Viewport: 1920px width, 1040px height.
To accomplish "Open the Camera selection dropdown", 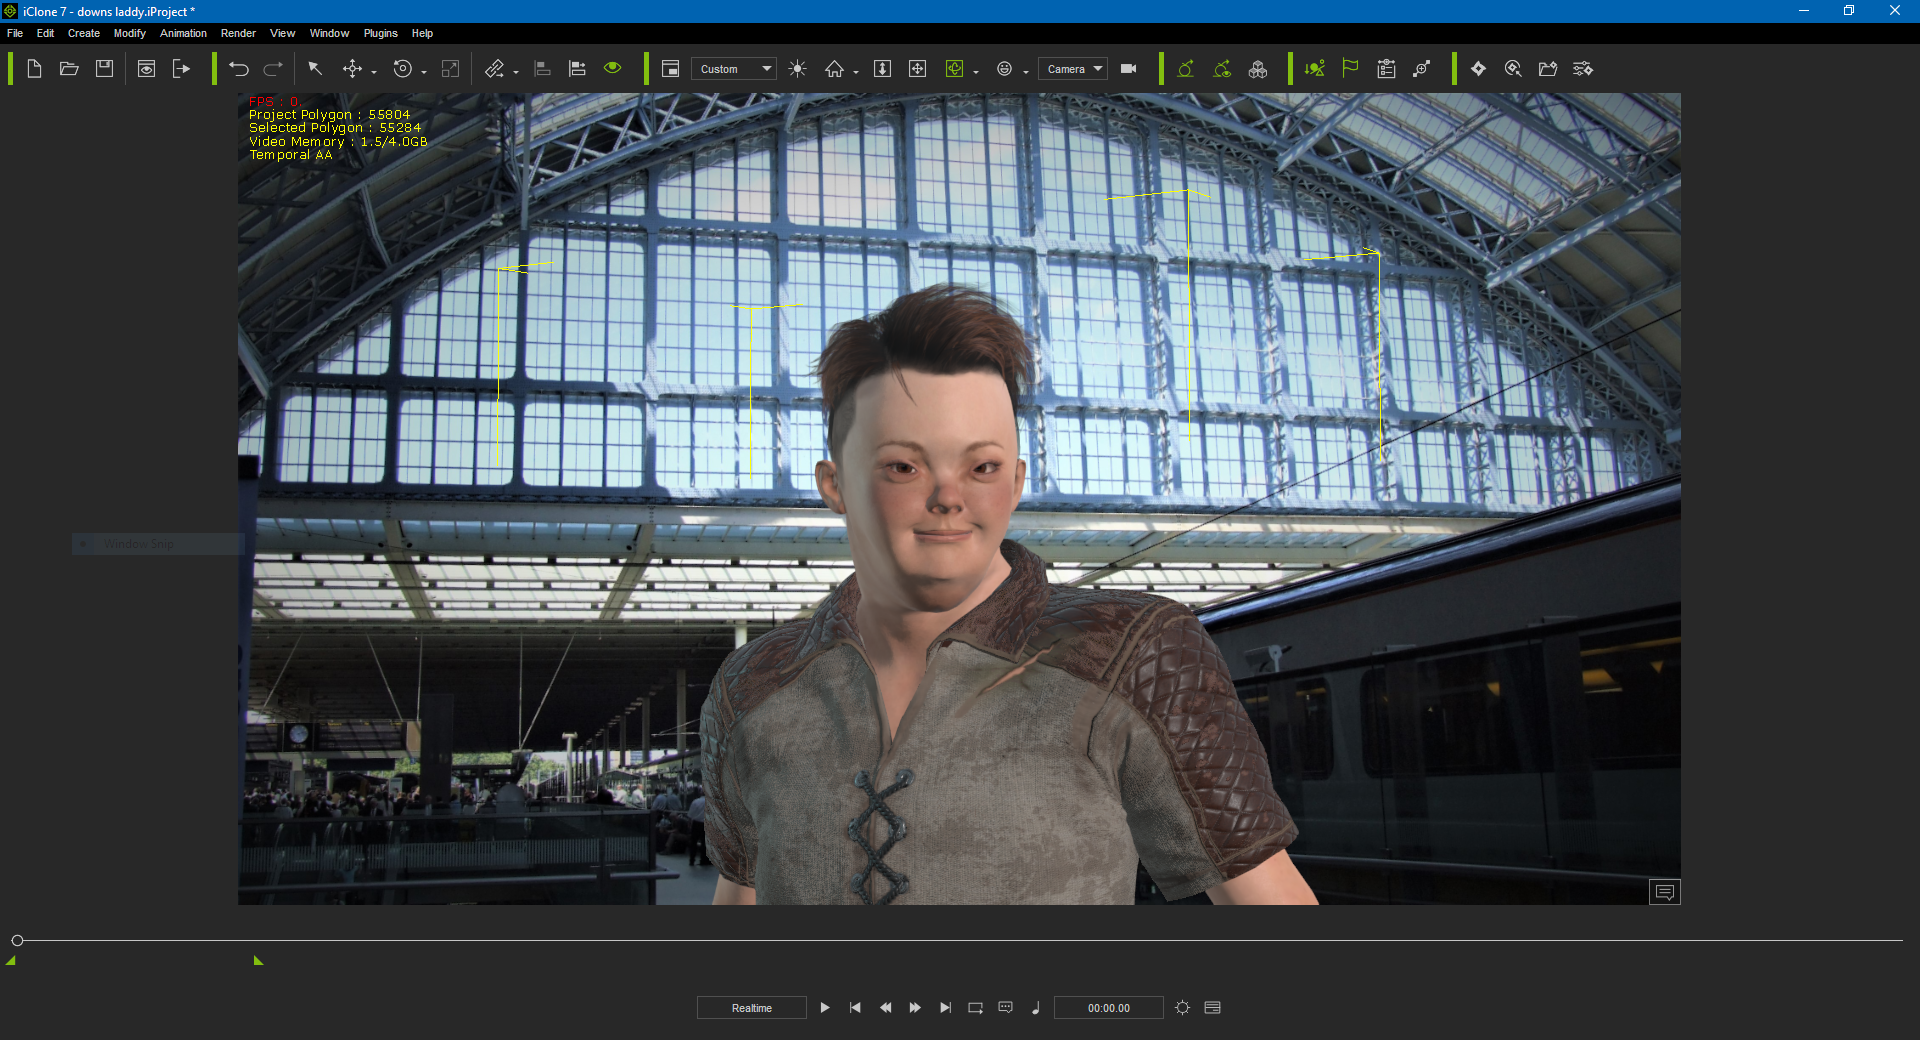I will coord(1073,69).
